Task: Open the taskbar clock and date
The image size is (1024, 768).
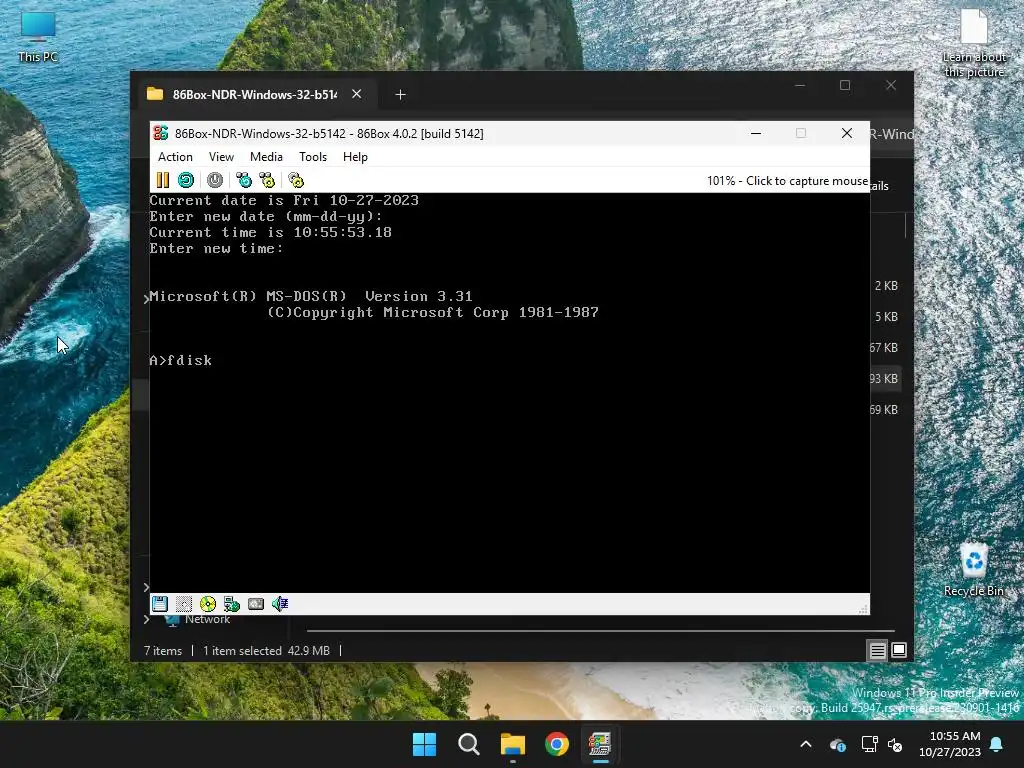Action: tap(950, 744)
